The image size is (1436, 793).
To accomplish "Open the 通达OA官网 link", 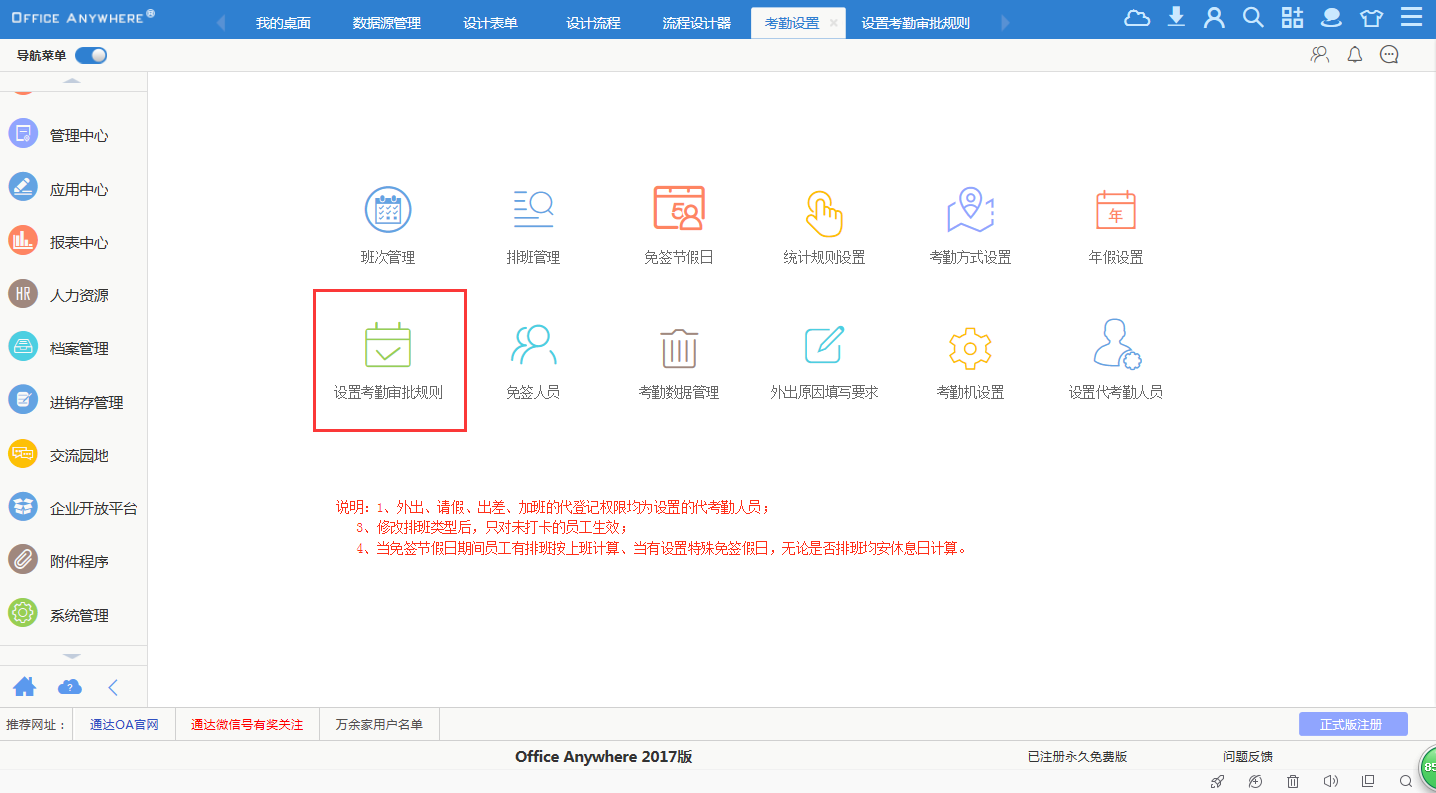I will point(124,724).
